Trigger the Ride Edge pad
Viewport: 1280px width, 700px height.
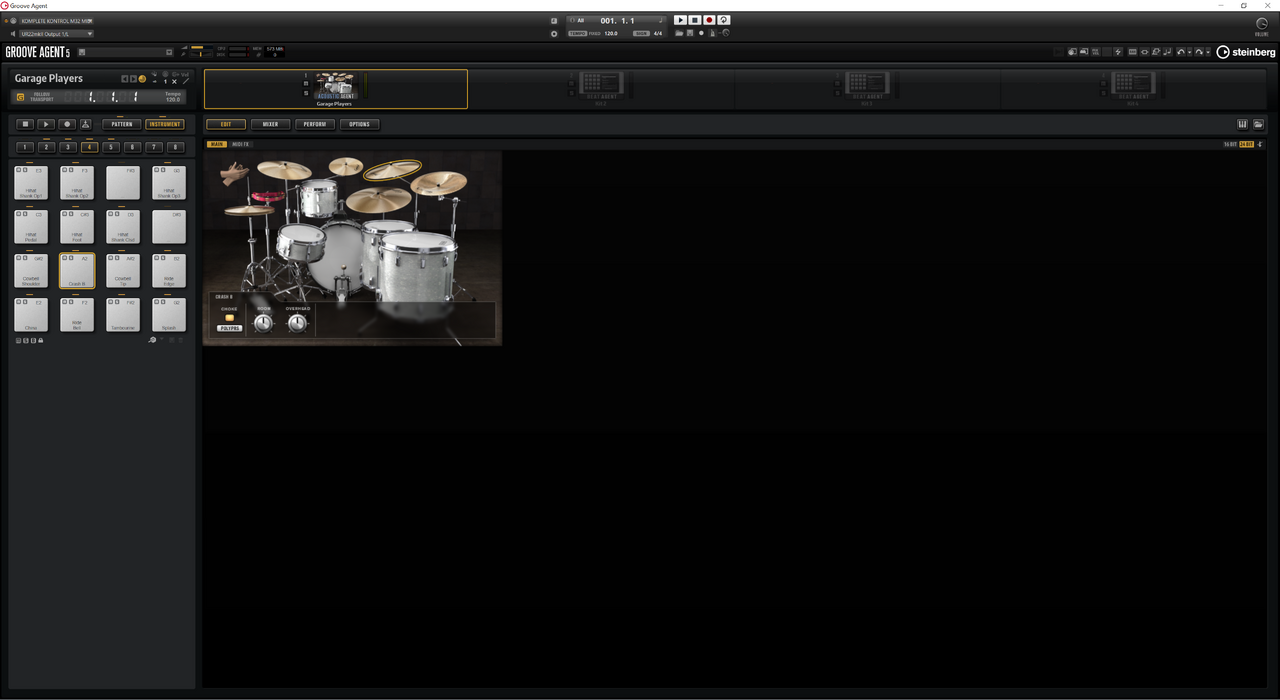point(169,271)
